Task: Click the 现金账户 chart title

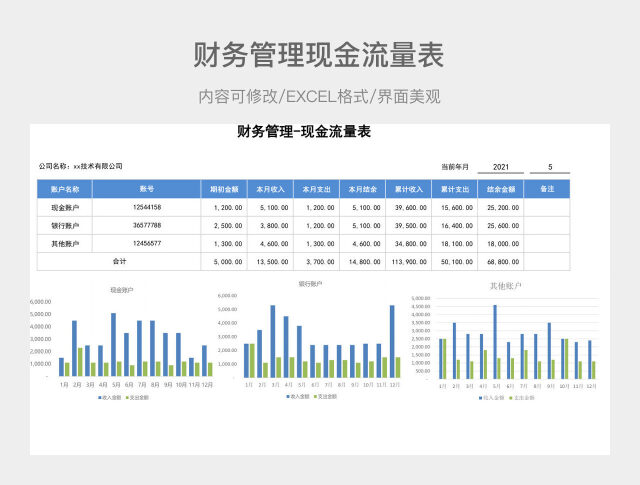Action: [x=122, y=290]
